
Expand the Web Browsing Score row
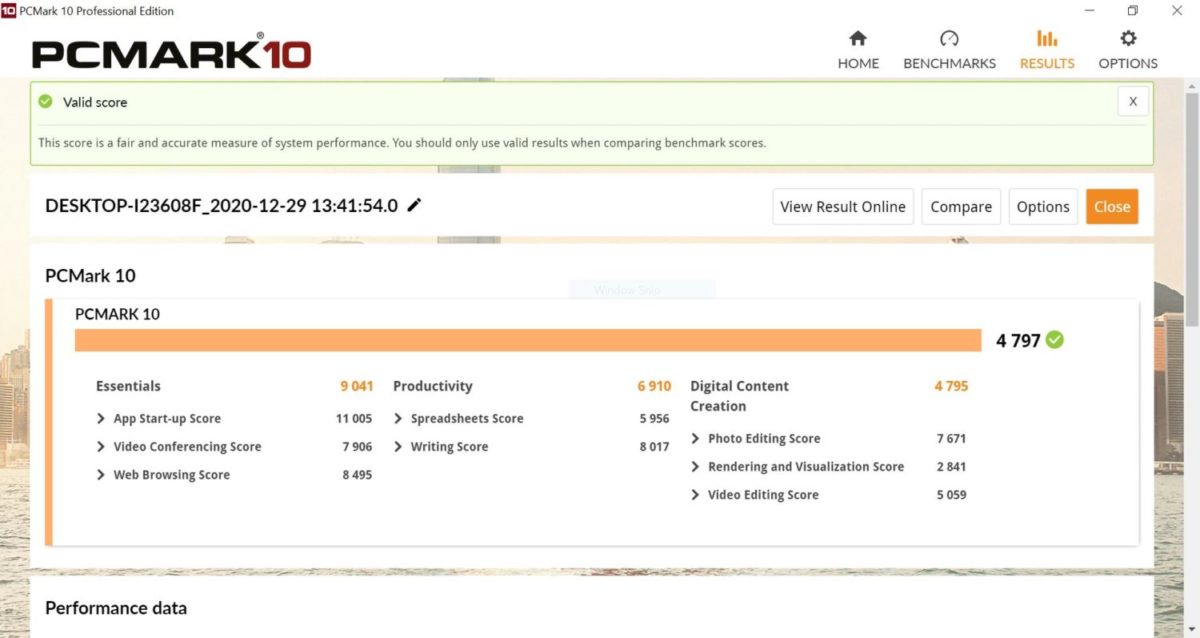tap(101, 475)
